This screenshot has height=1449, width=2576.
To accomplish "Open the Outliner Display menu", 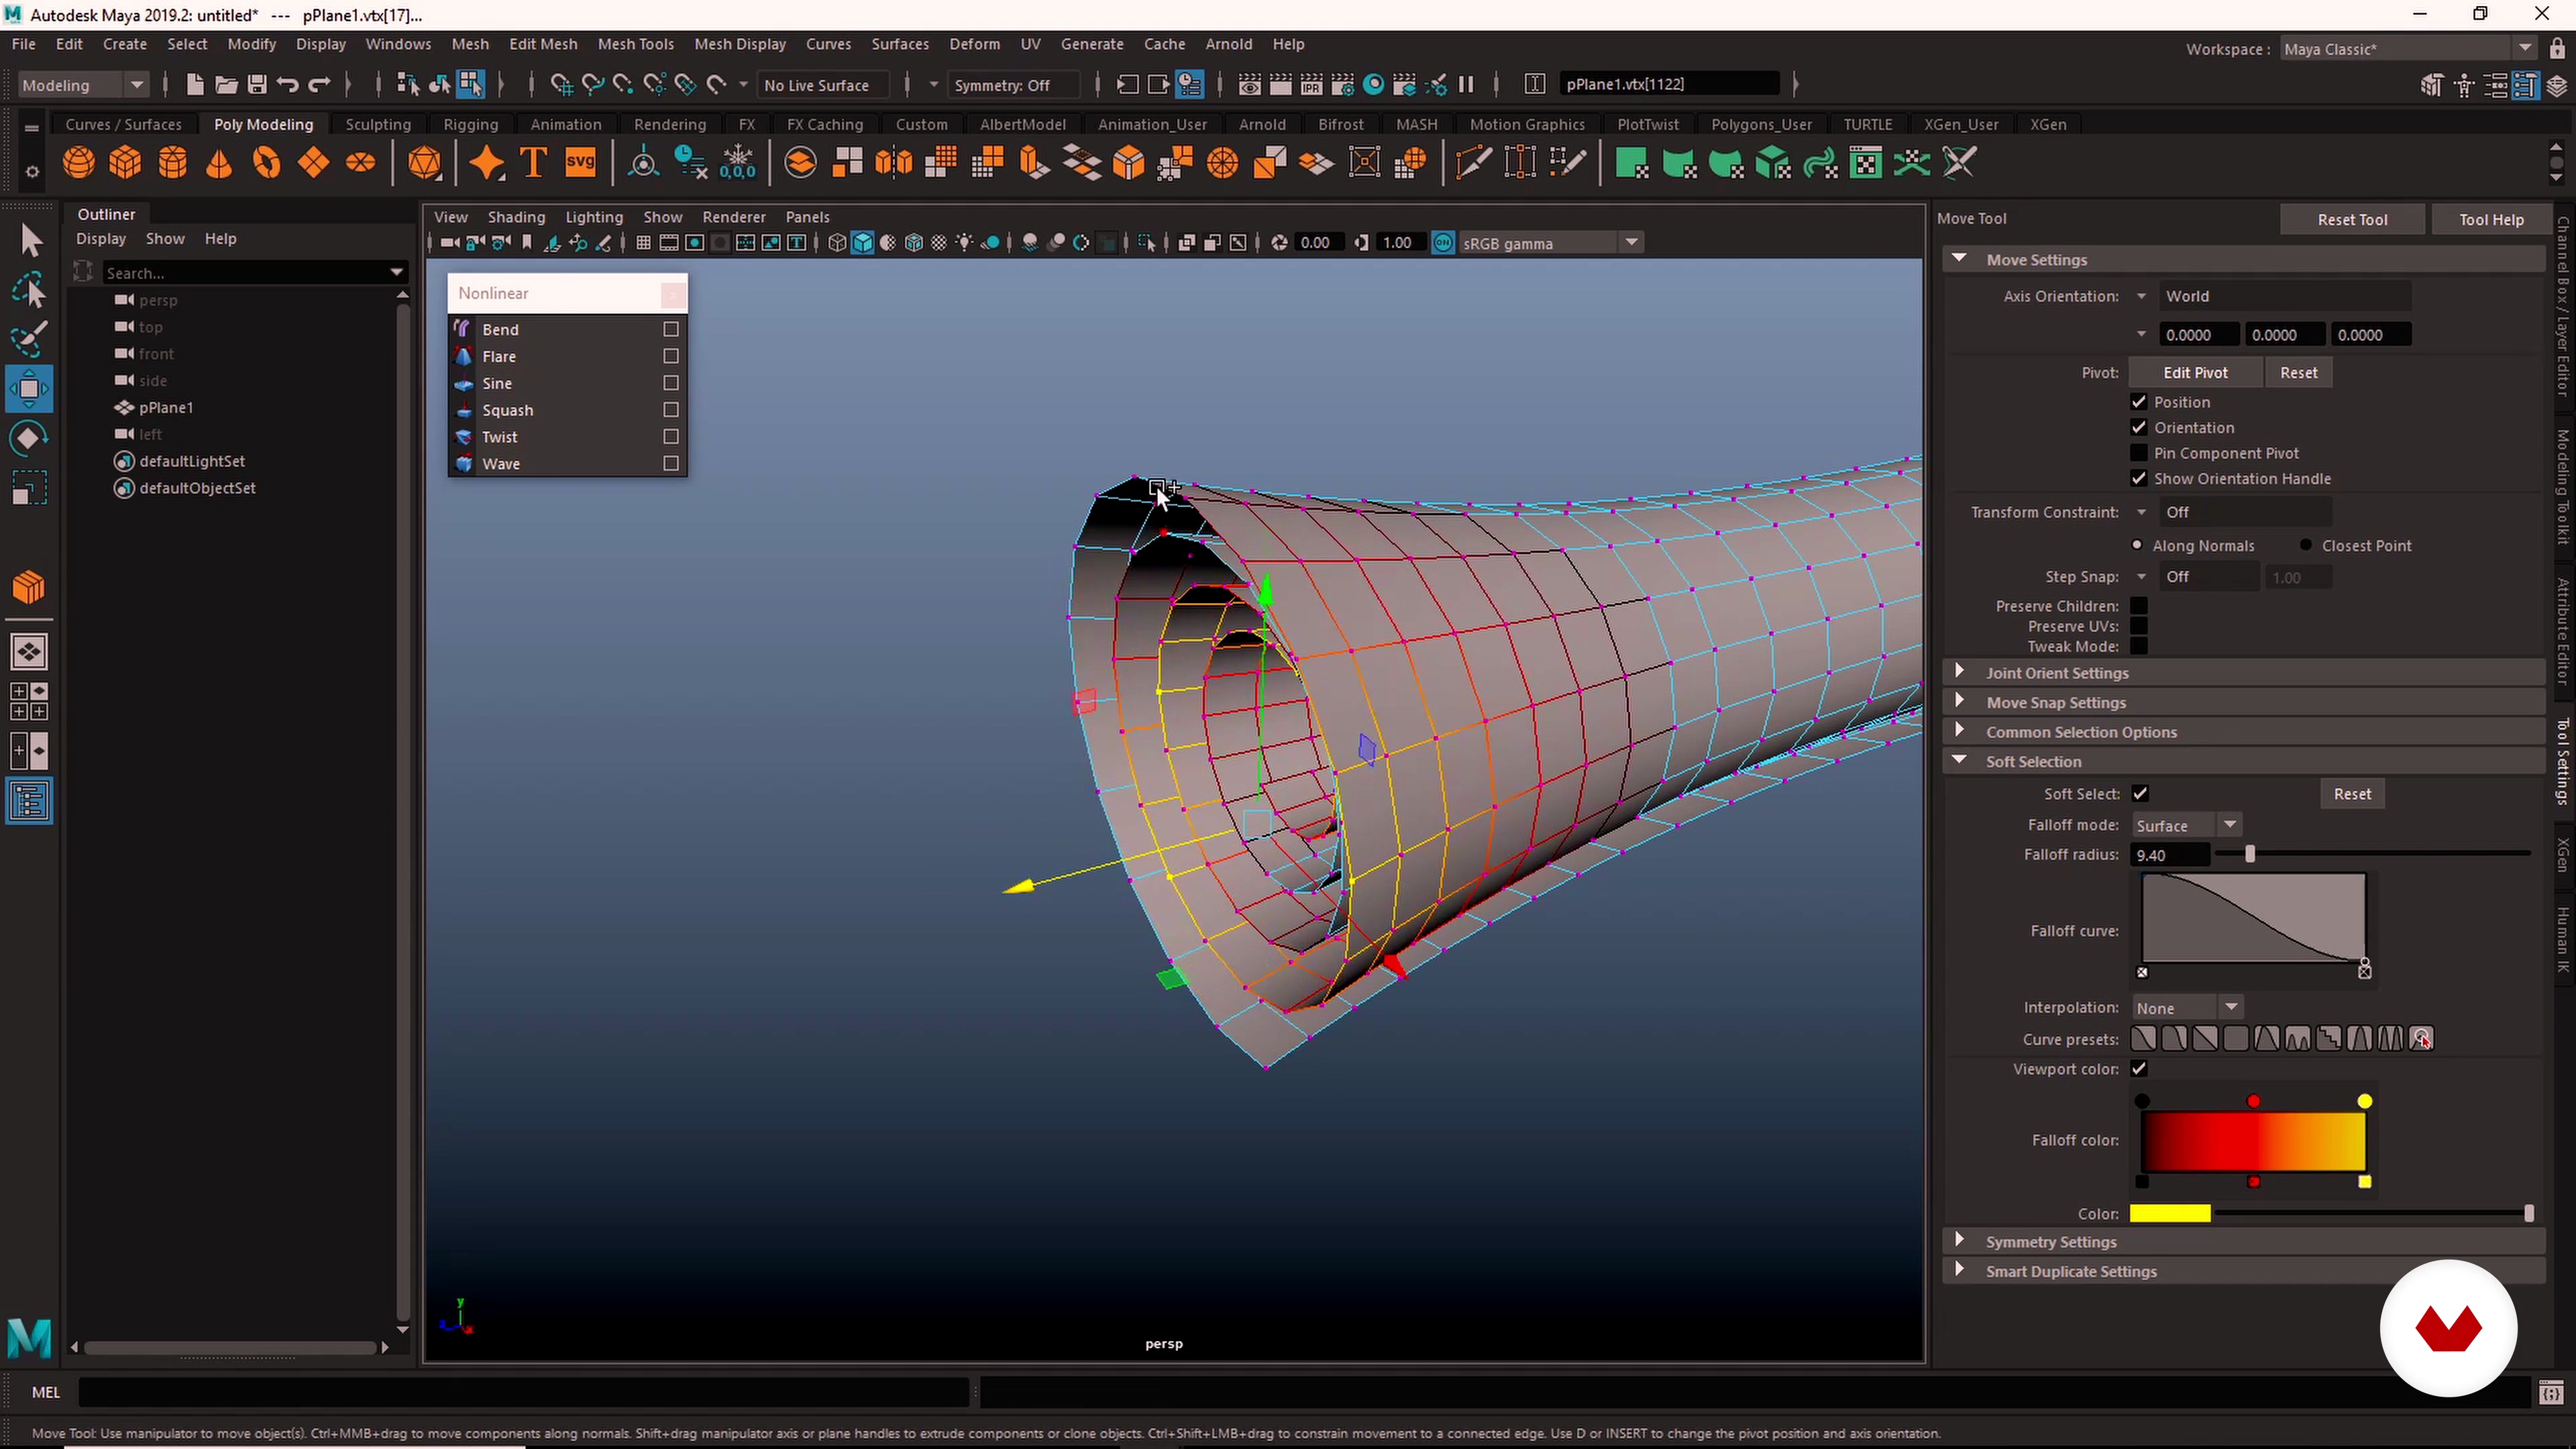I will click(x=101, y=239).
